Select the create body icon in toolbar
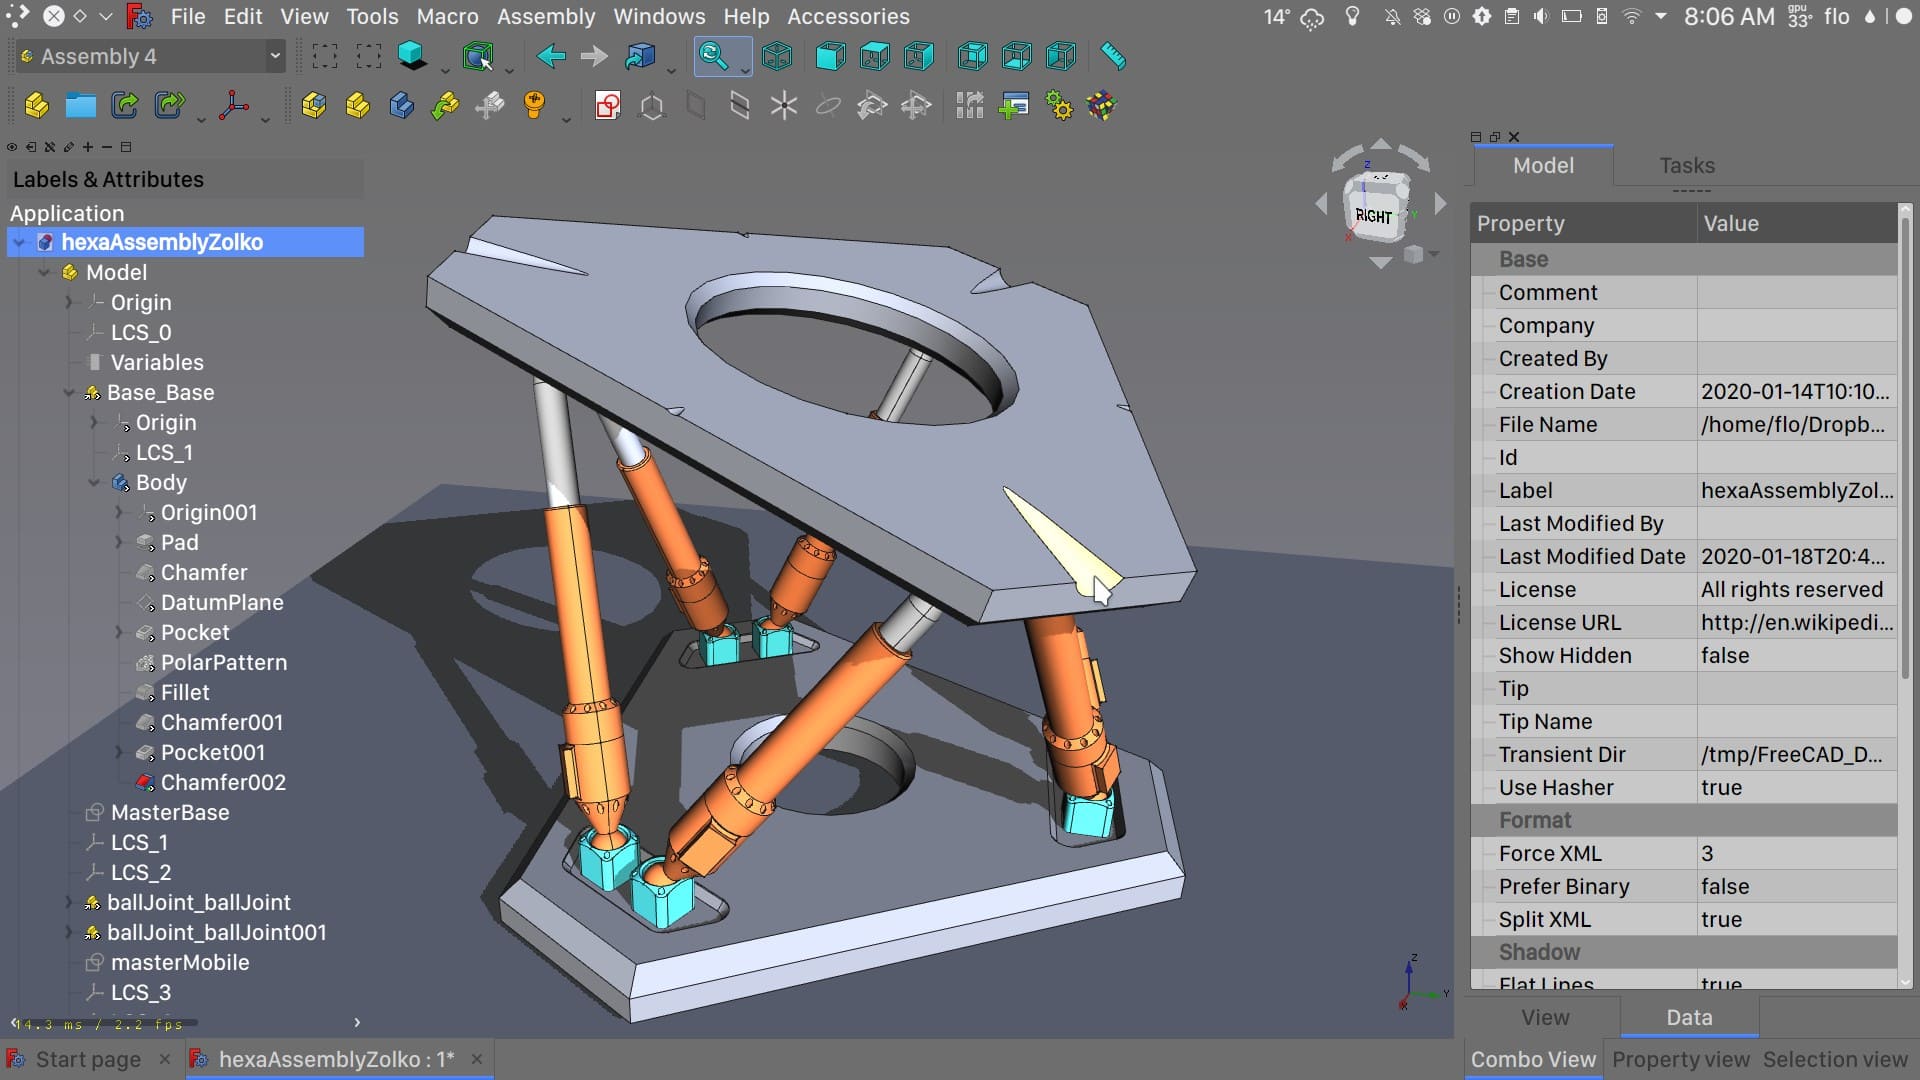Viewport: 1920px width, 1080px height. pos(404,105)
